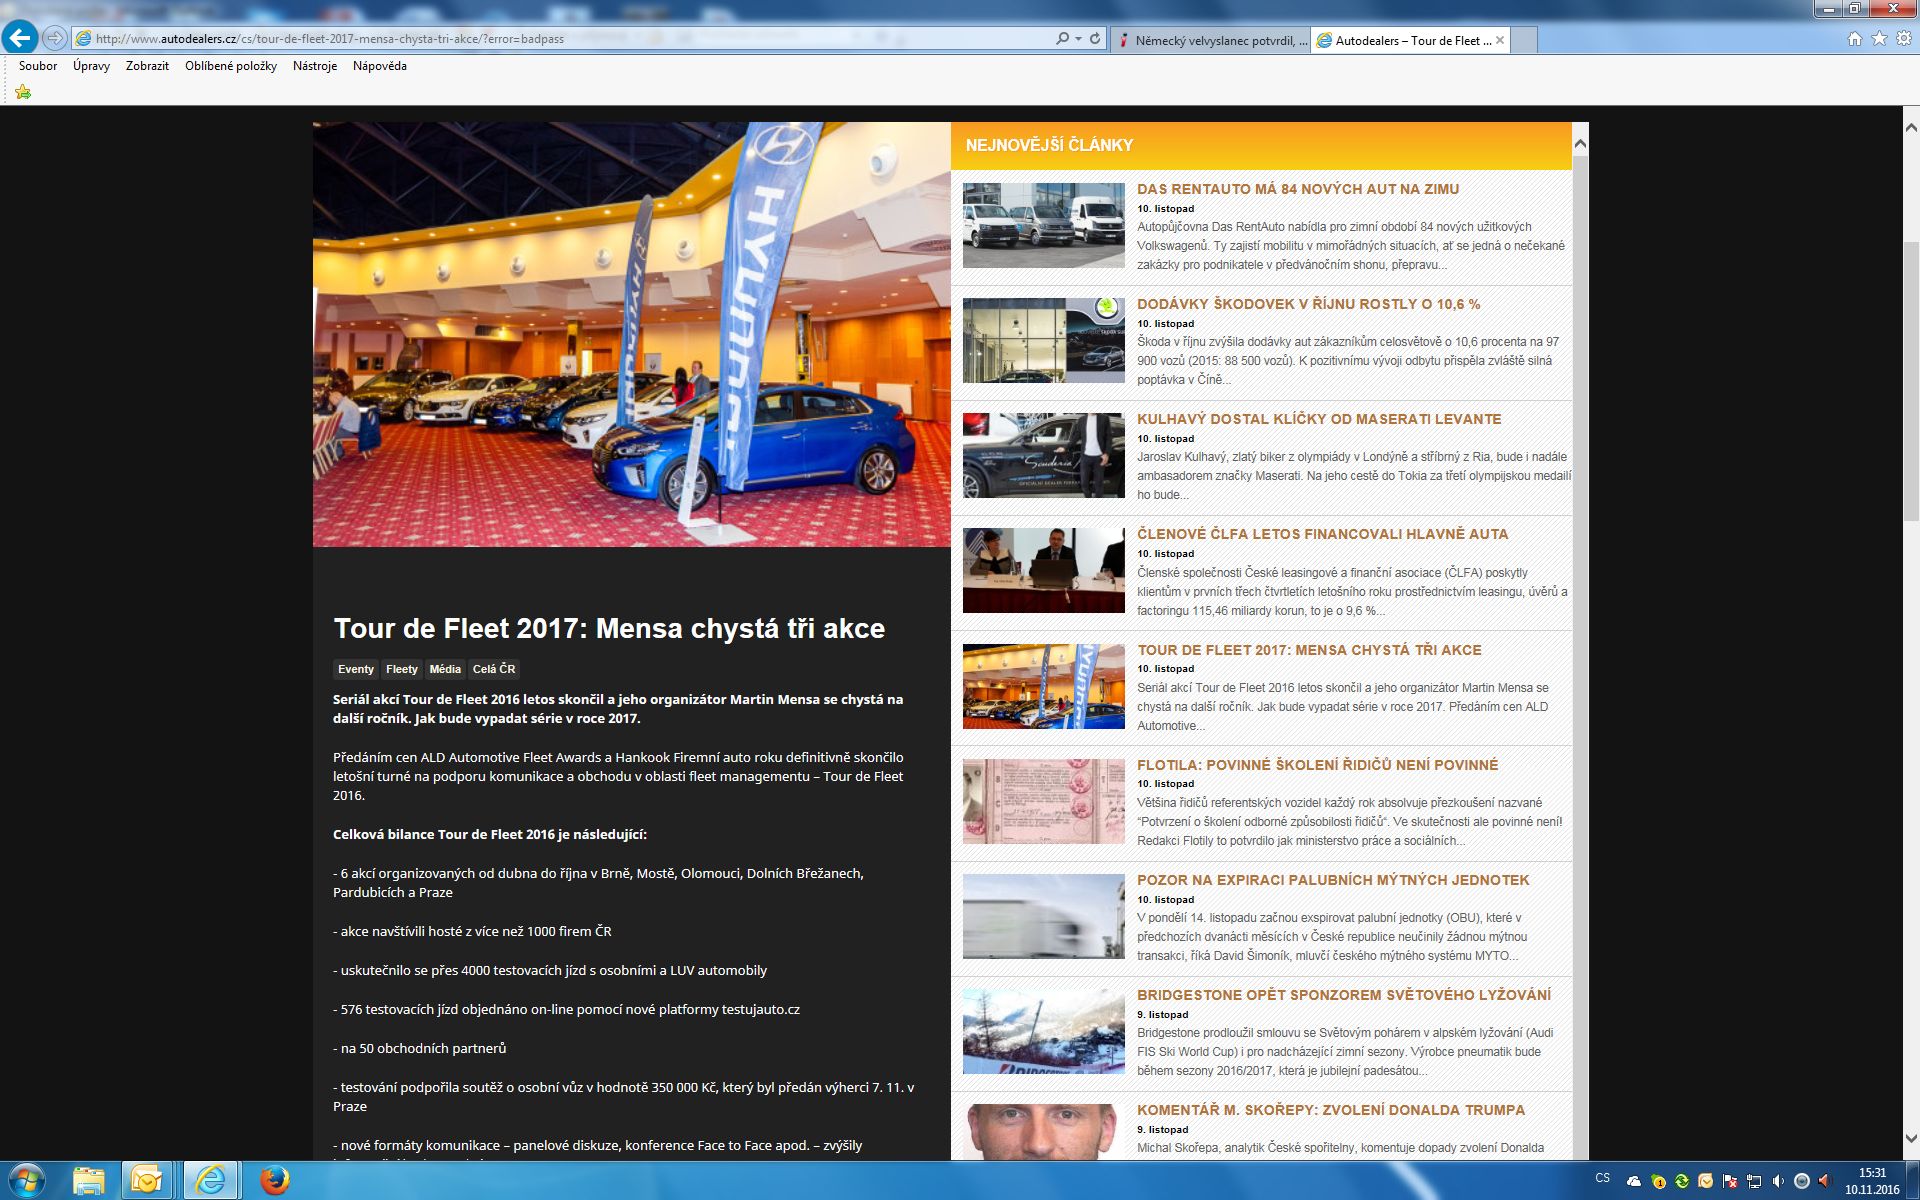This screenshot has width=1920, height=1200.
Task: Click the article headline Tour de Fleet 2017
Action: 609,629
